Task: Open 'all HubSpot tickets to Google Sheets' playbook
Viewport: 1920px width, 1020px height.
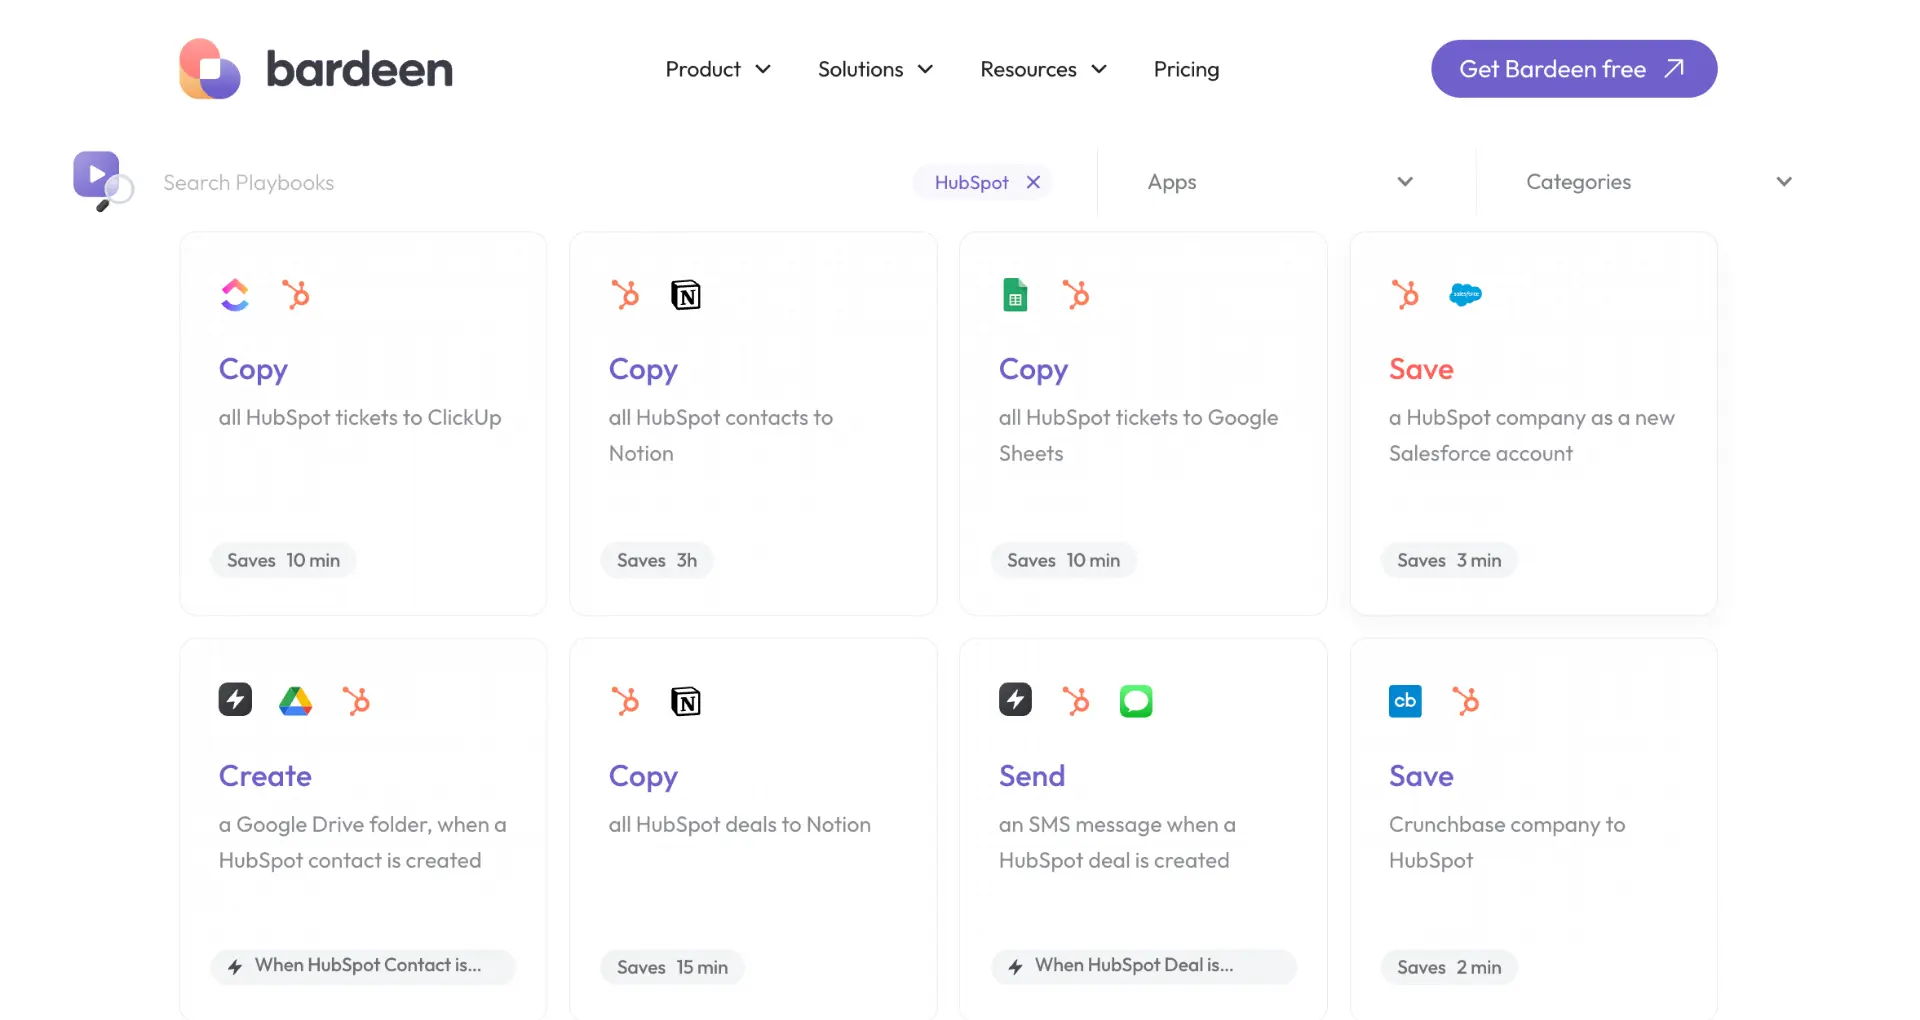Action: pyautogui.click(x=1143, y=424)
